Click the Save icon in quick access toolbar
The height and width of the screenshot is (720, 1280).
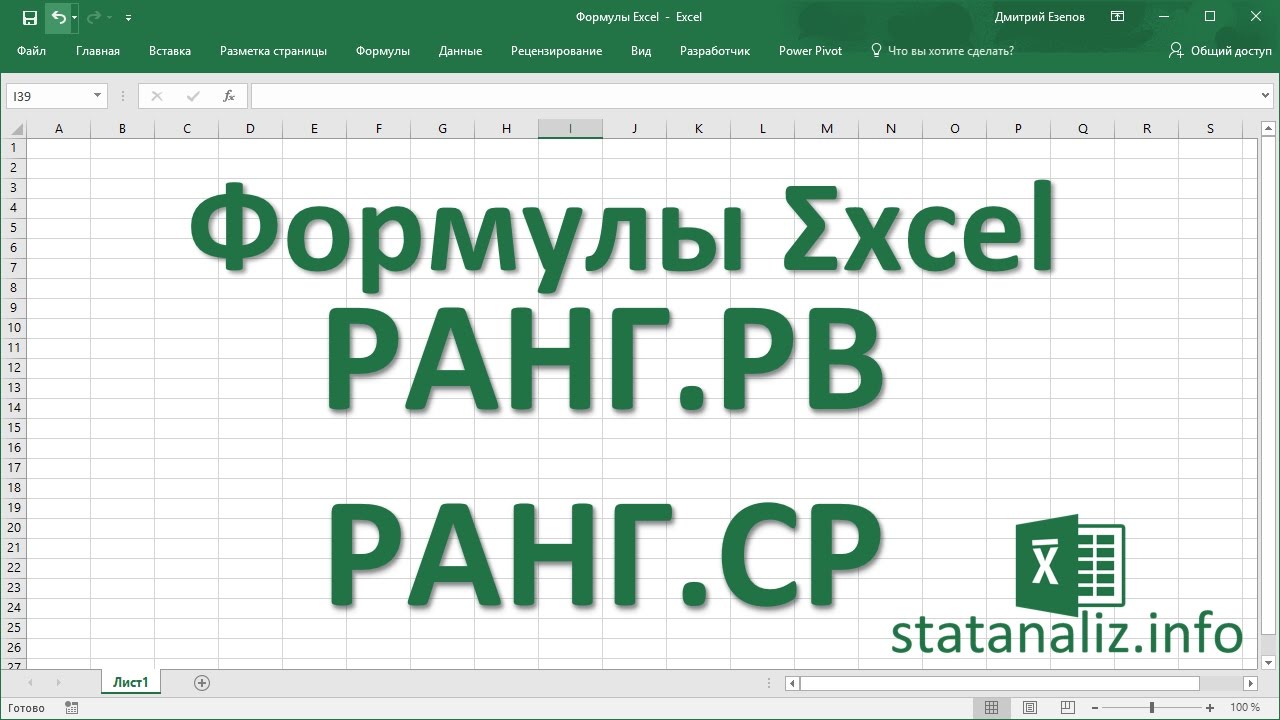click(30, 17)
